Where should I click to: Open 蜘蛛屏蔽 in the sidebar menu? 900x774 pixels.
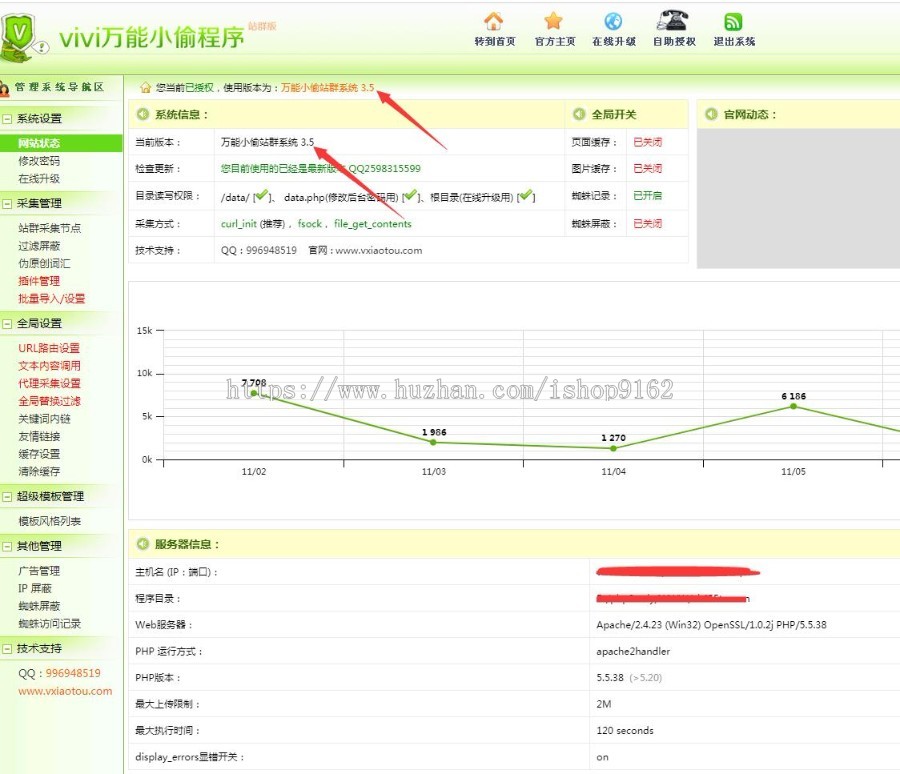click(x=39, y=606)
